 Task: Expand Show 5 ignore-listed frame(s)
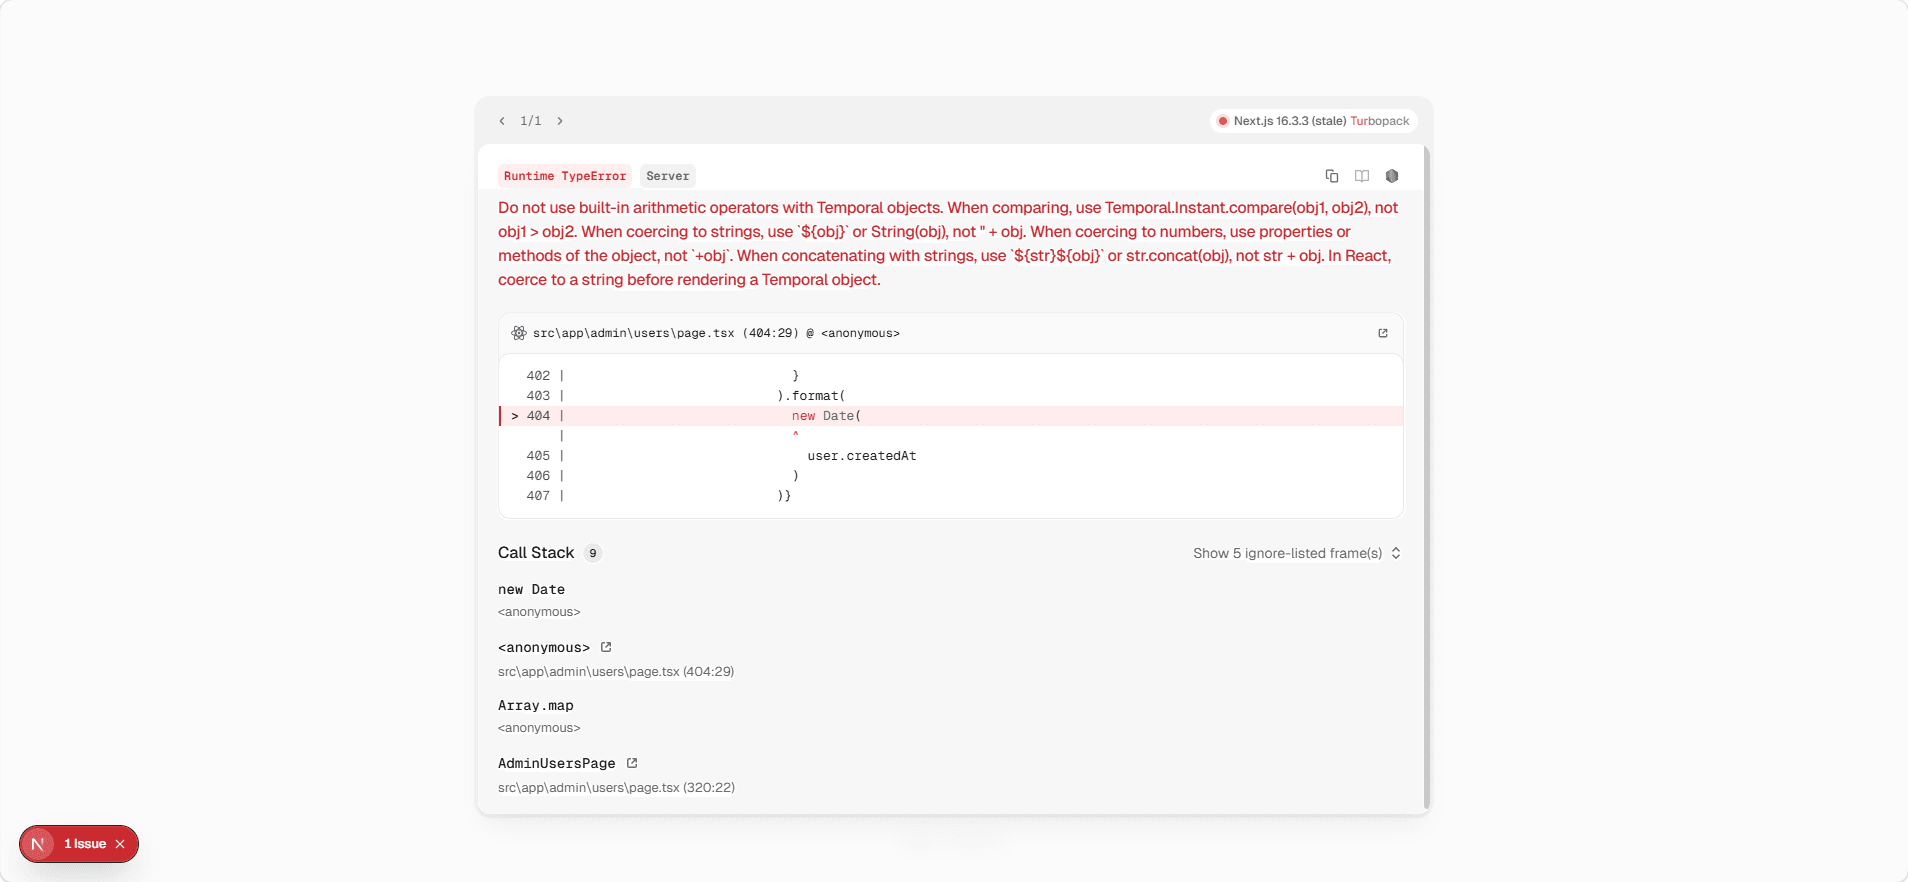(1297, 553)
